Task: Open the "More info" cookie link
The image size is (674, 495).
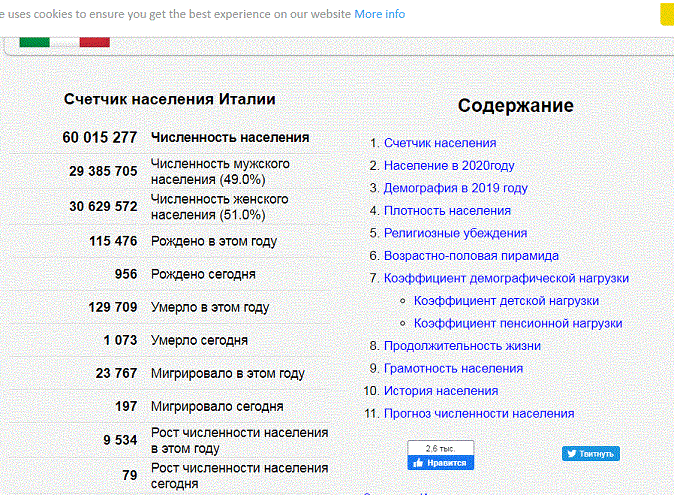Action: (x=379, y=14)
